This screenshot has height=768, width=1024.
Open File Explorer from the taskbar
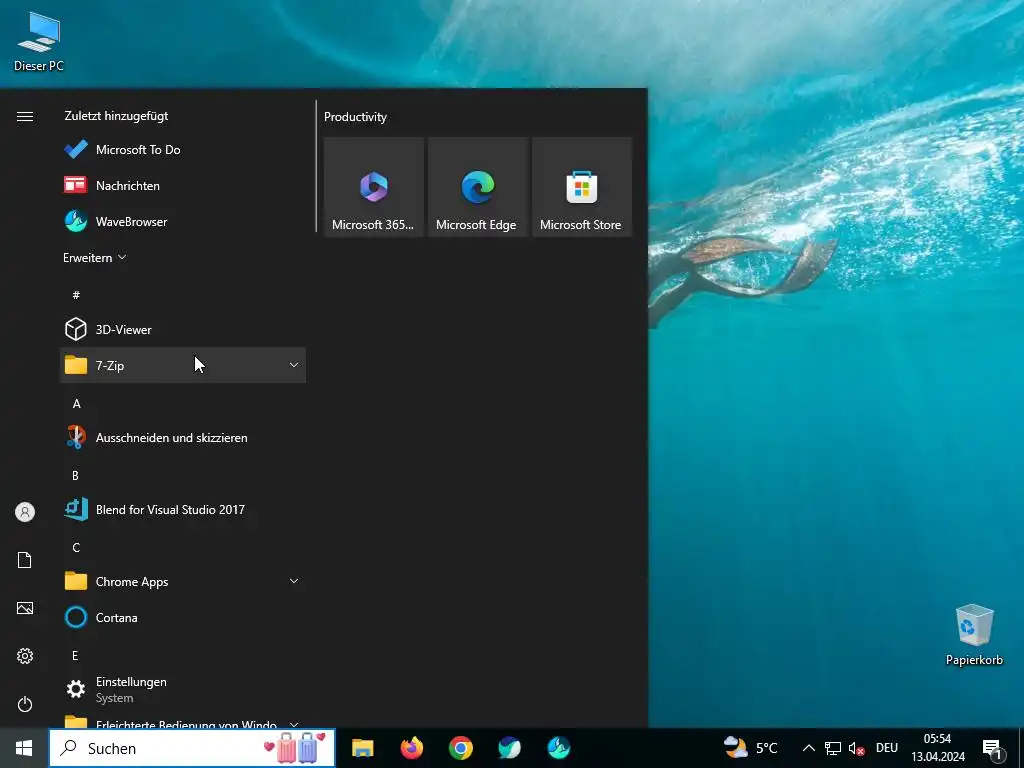point(362,748)
